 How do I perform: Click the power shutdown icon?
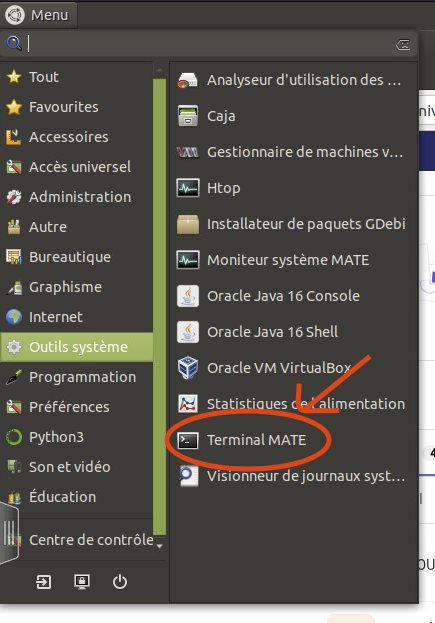click(x=120, y=582)
